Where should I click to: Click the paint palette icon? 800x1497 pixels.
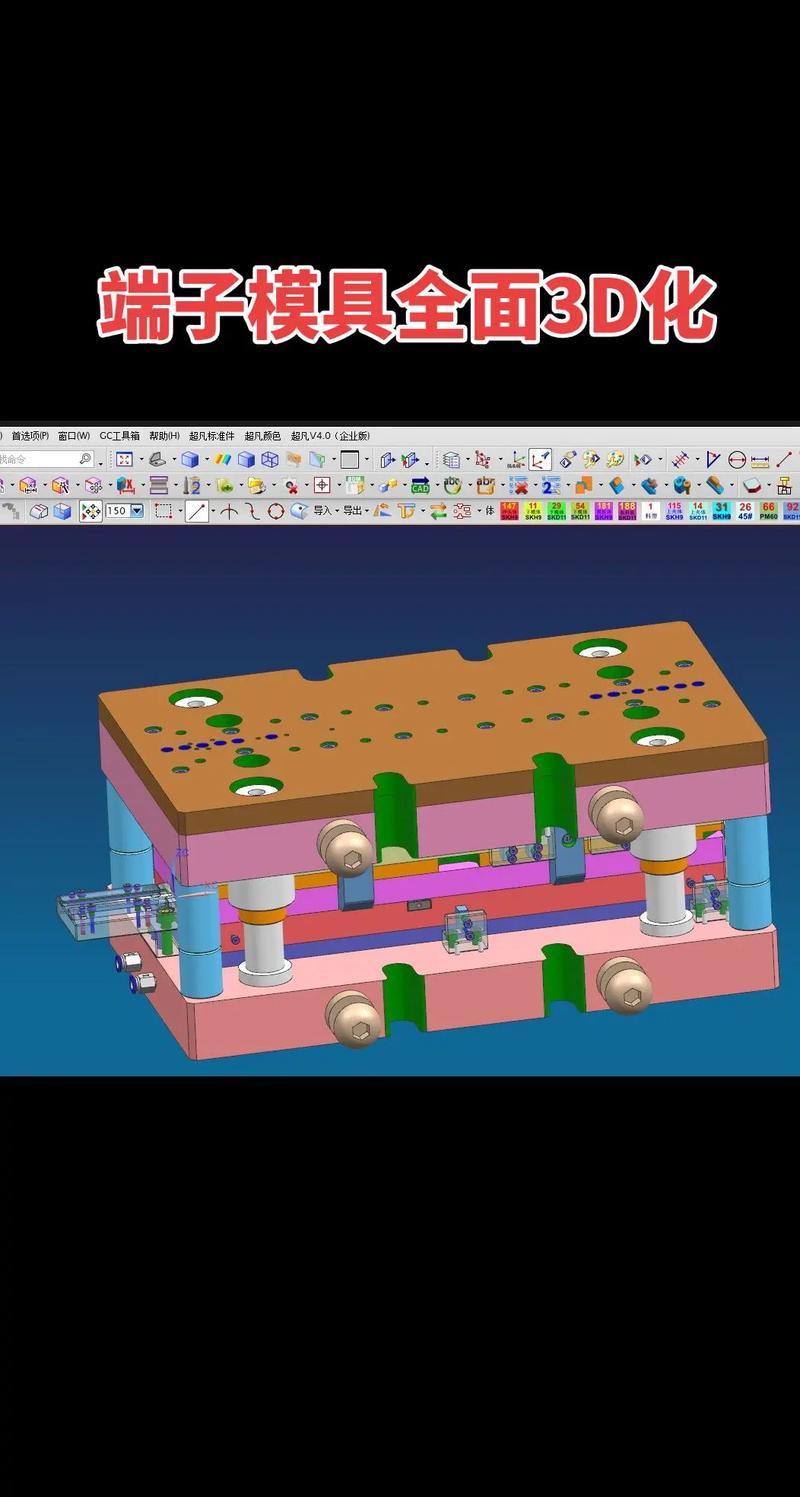pos(615,460)
